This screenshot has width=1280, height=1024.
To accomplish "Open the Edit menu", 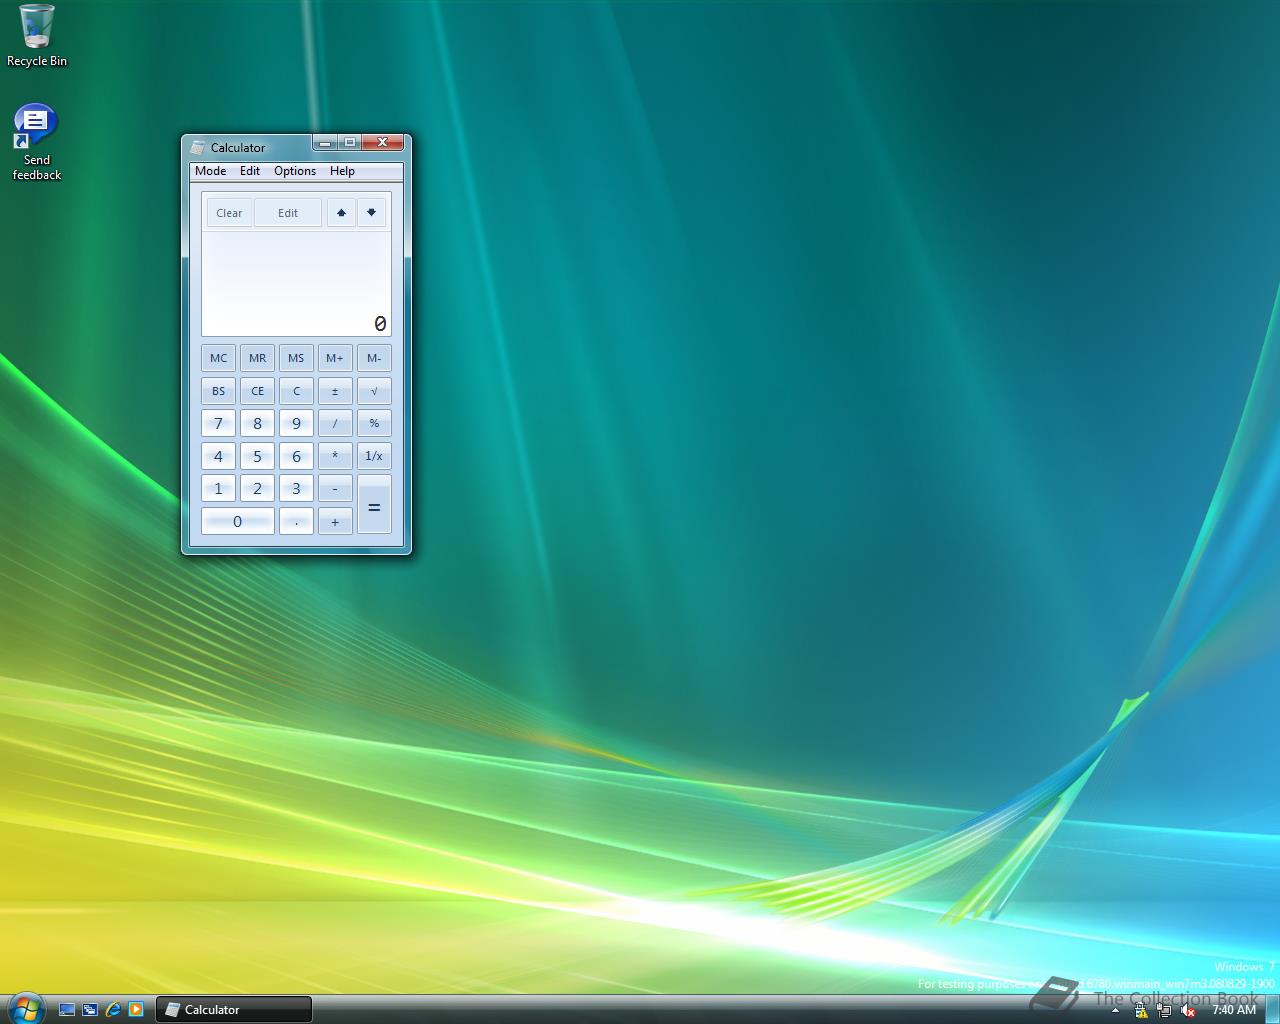I will (x=250, y=171).
